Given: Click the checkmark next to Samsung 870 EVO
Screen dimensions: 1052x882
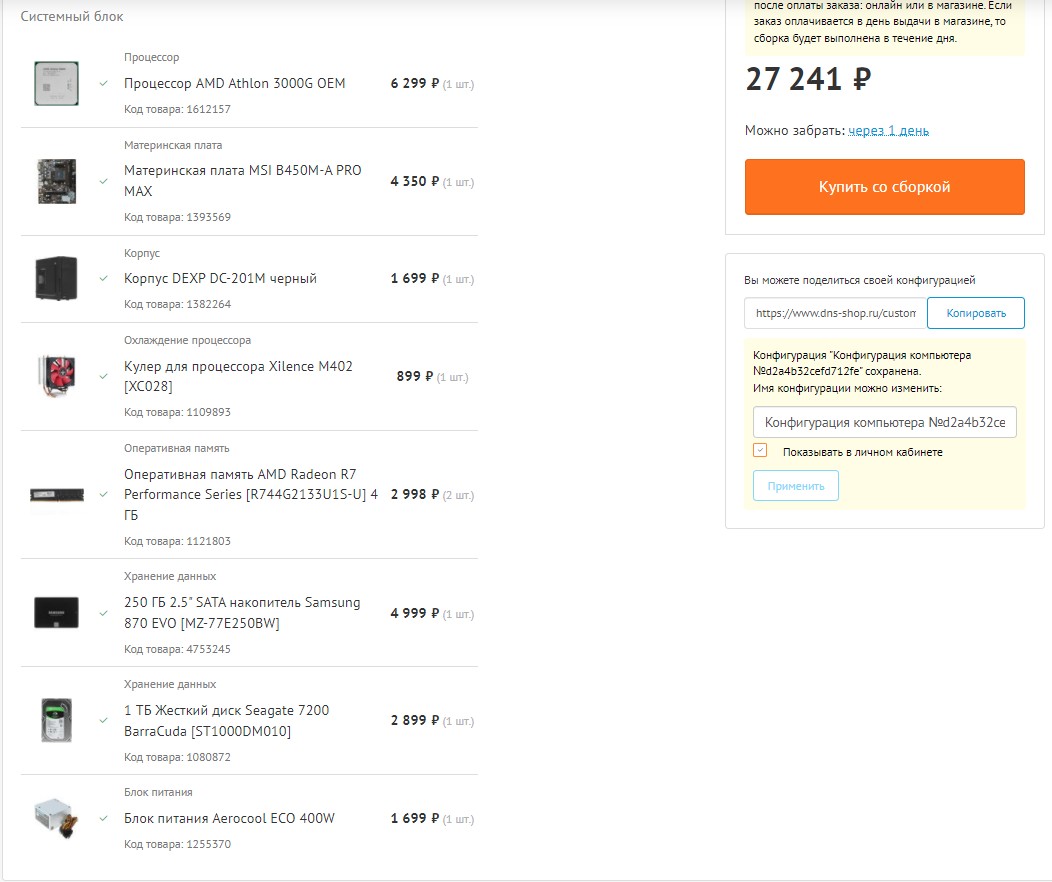Looking at the screenshot, I should (x=103, y=613).
